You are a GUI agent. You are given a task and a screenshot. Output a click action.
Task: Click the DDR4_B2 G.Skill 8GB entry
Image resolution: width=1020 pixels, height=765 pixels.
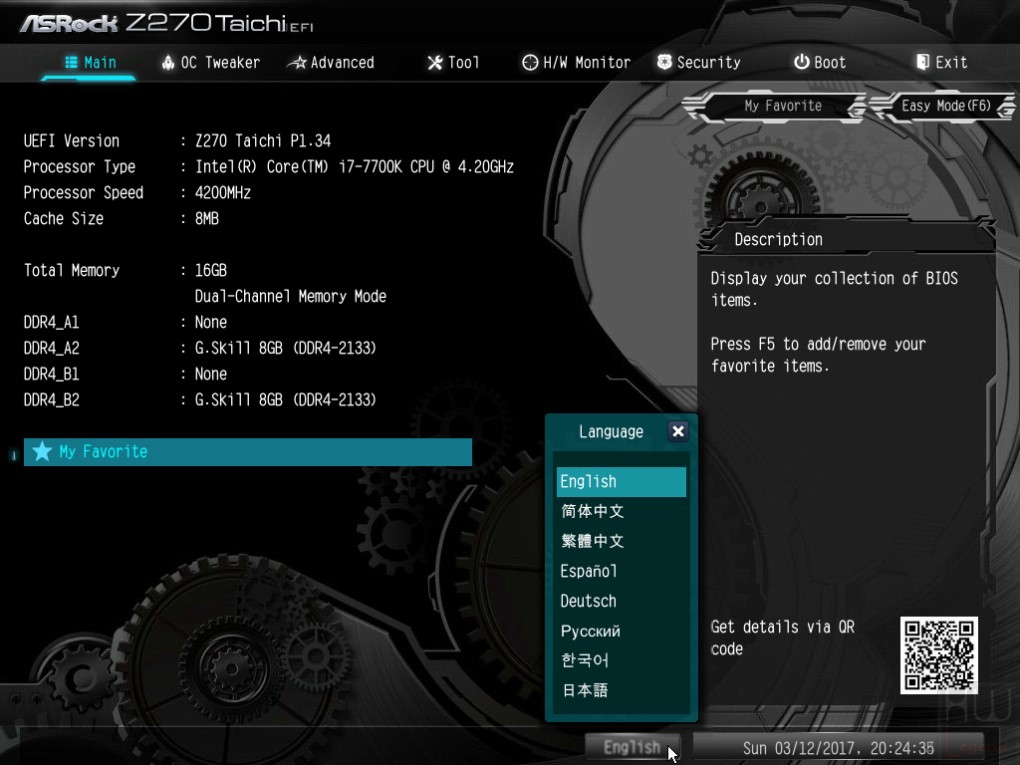click(286, 400)
